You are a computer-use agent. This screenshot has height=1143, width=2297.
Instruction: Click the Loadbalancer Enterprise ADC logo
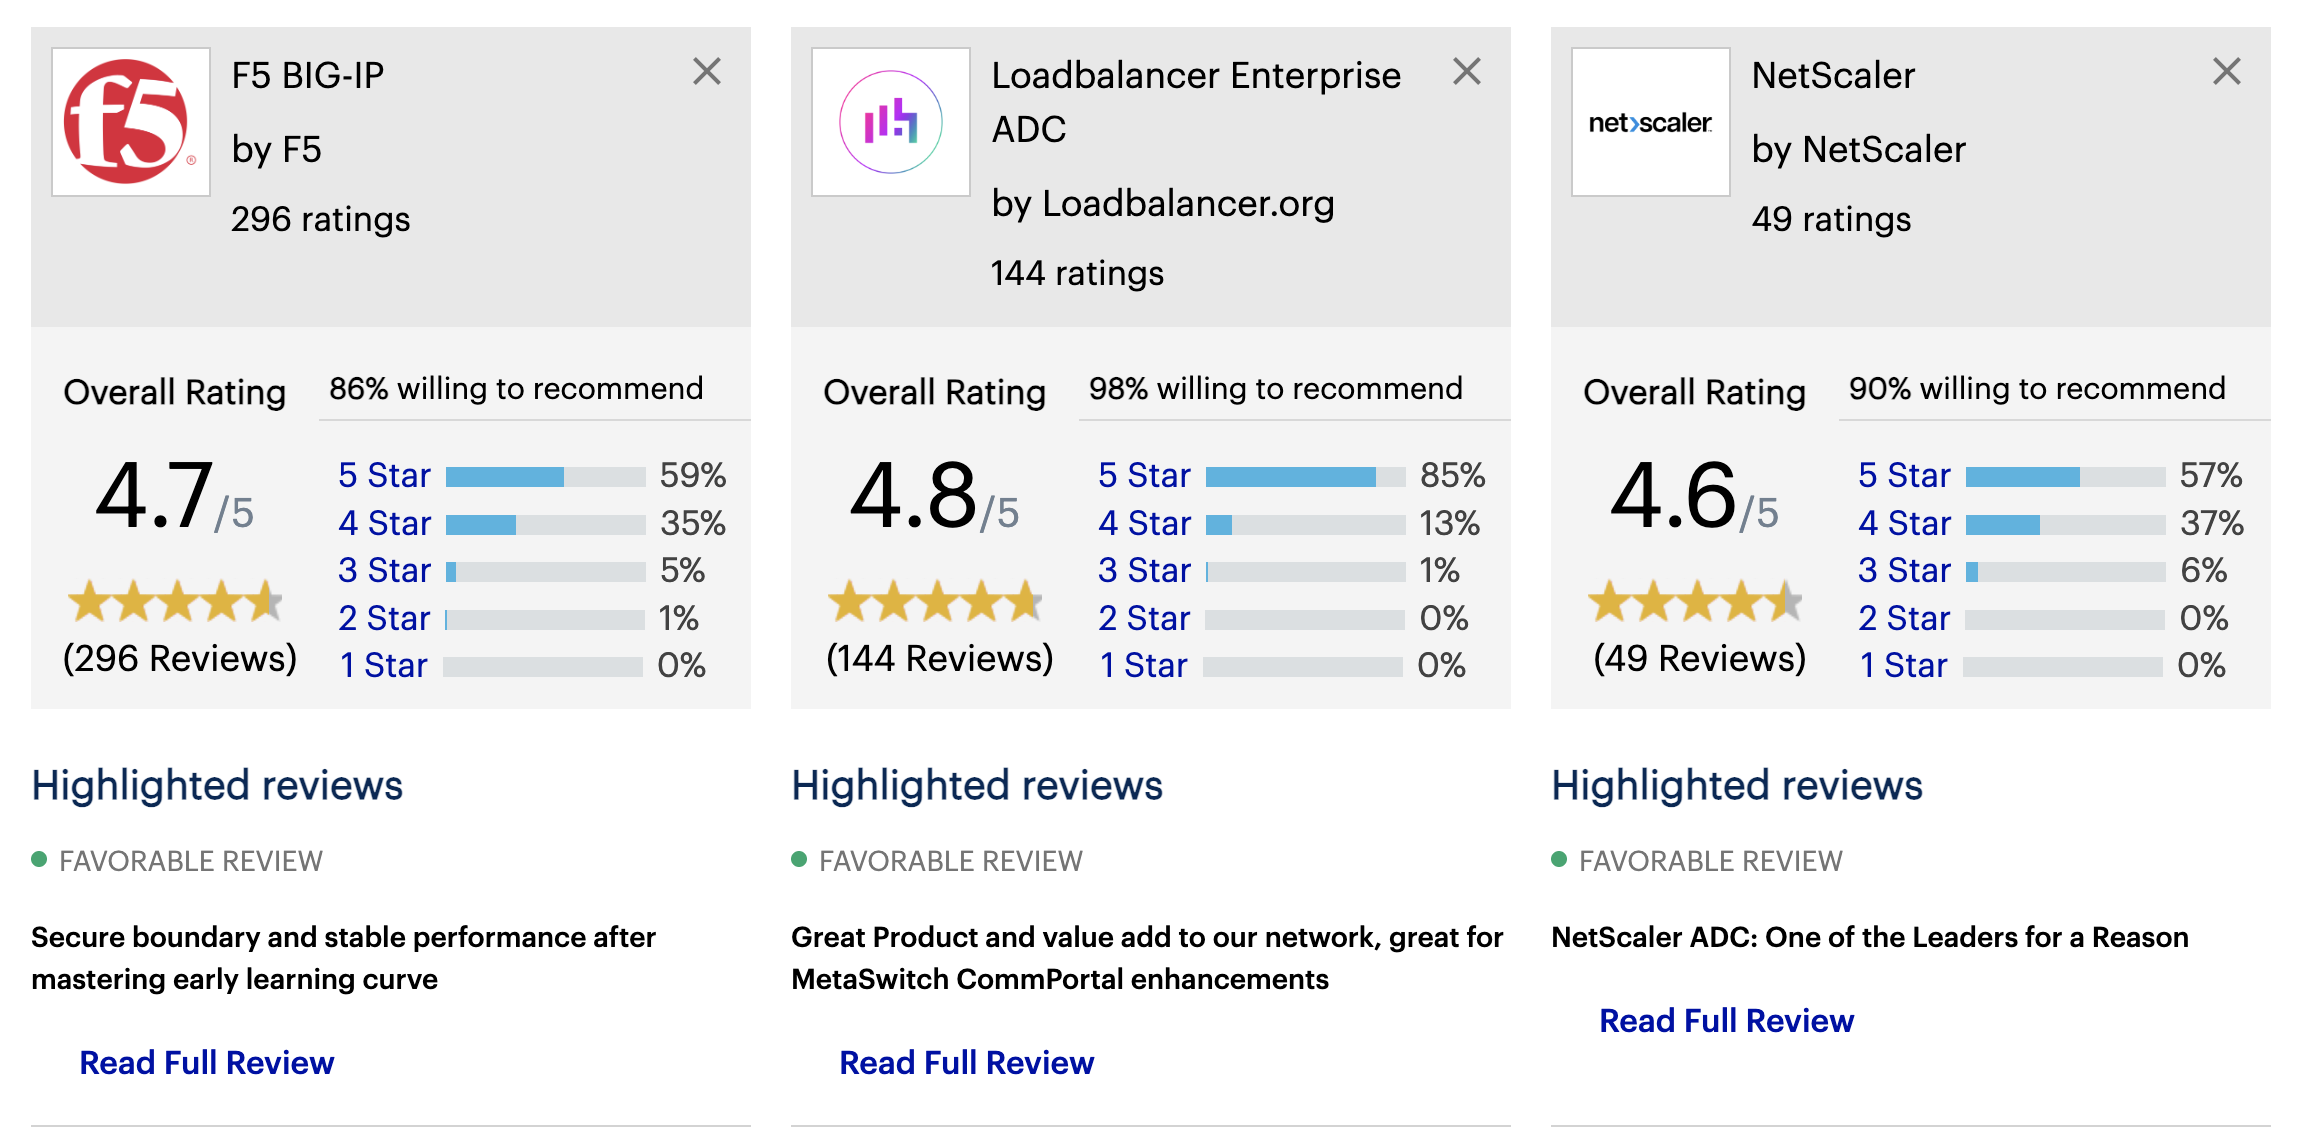[x=891, y=122]
